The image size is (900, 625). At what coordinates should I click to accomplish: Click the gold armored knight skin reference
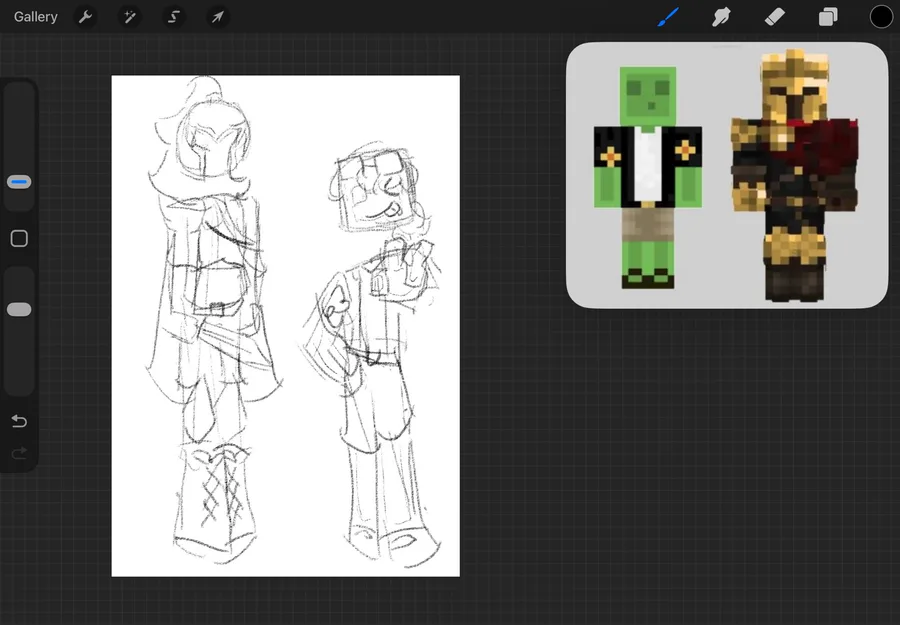point(795,175)
